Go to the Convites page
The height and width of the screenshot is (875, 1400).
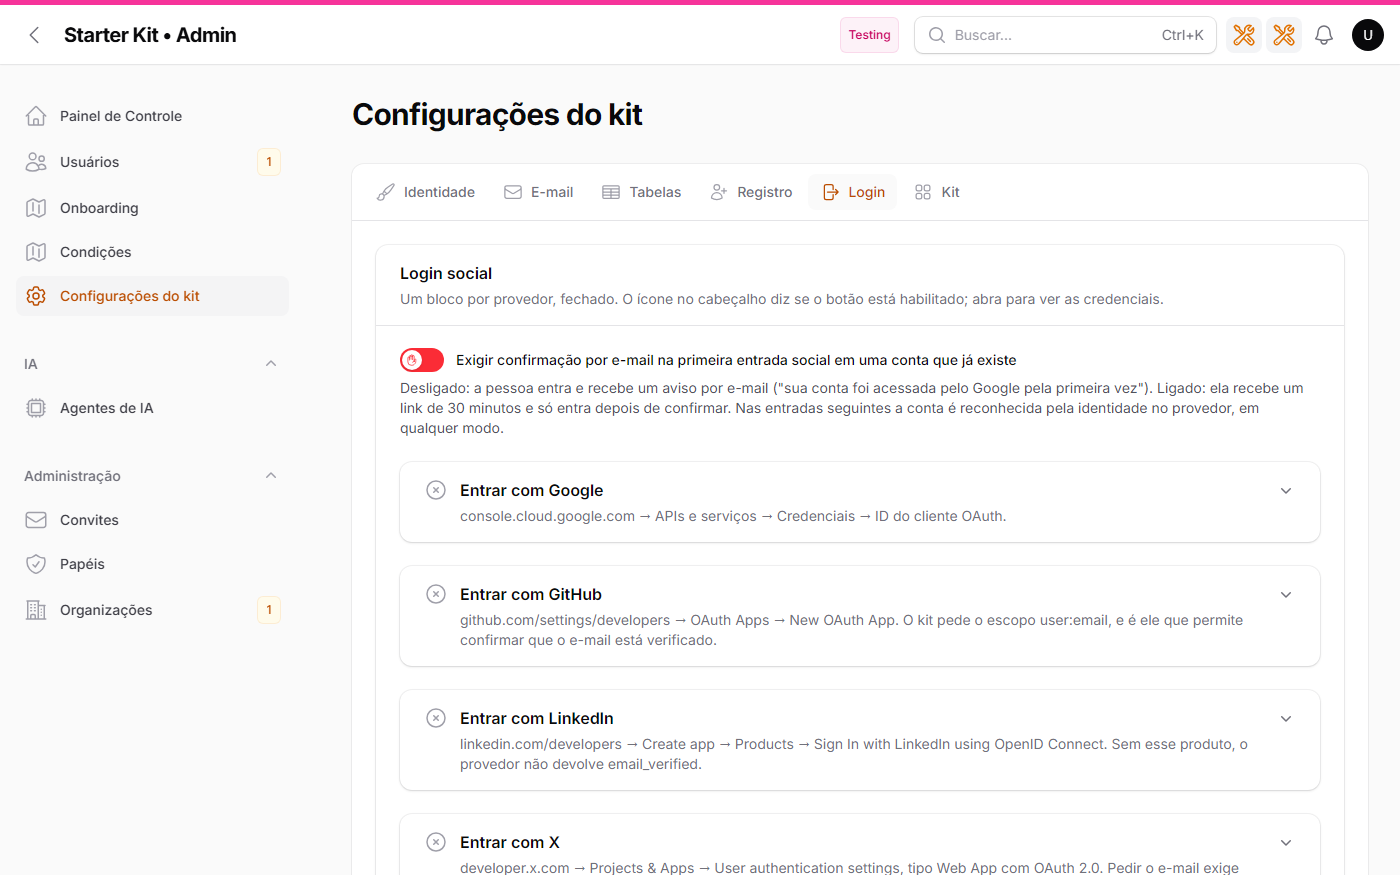click(152, 520)
